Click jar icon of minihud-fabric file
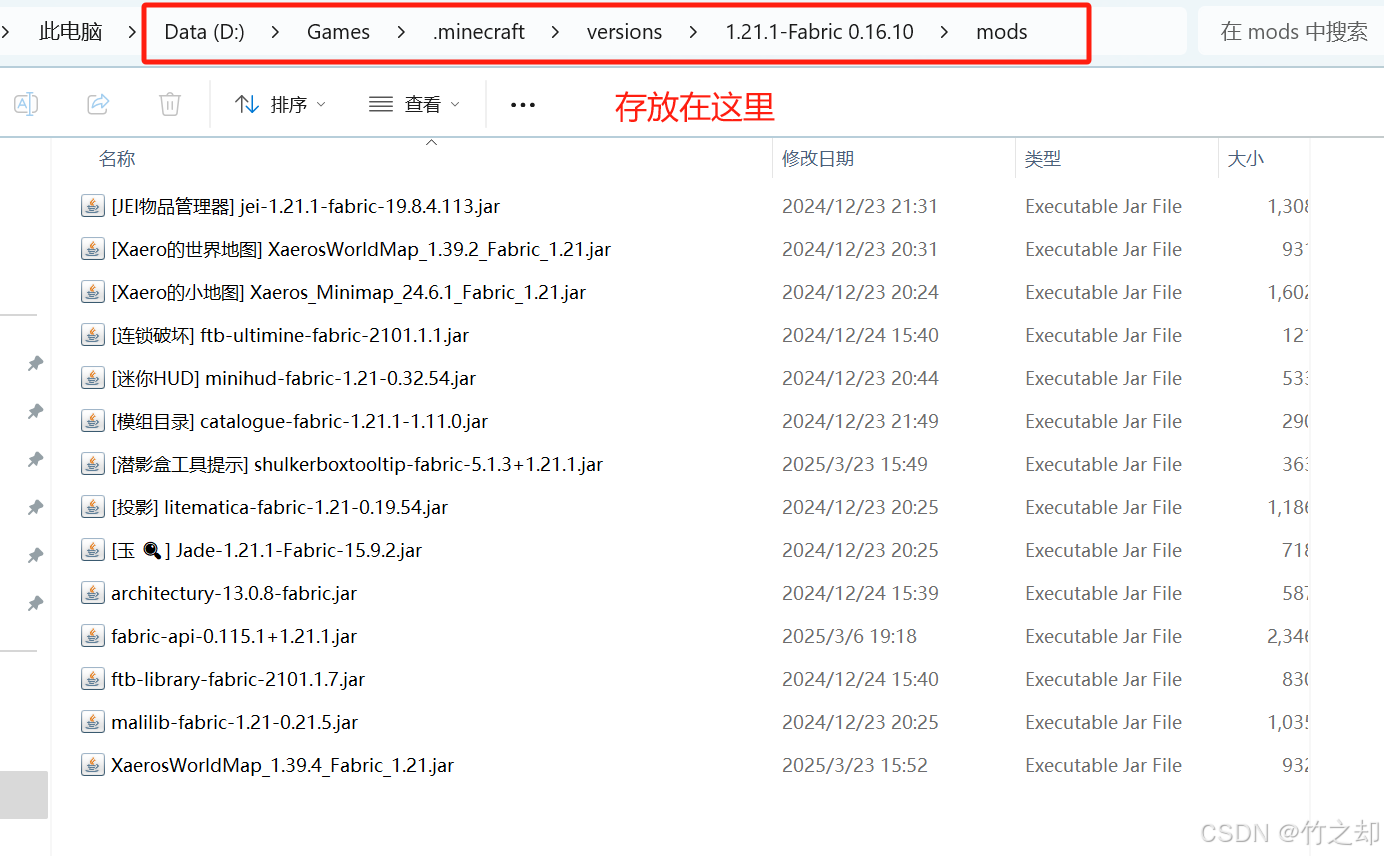 (92, 379)
